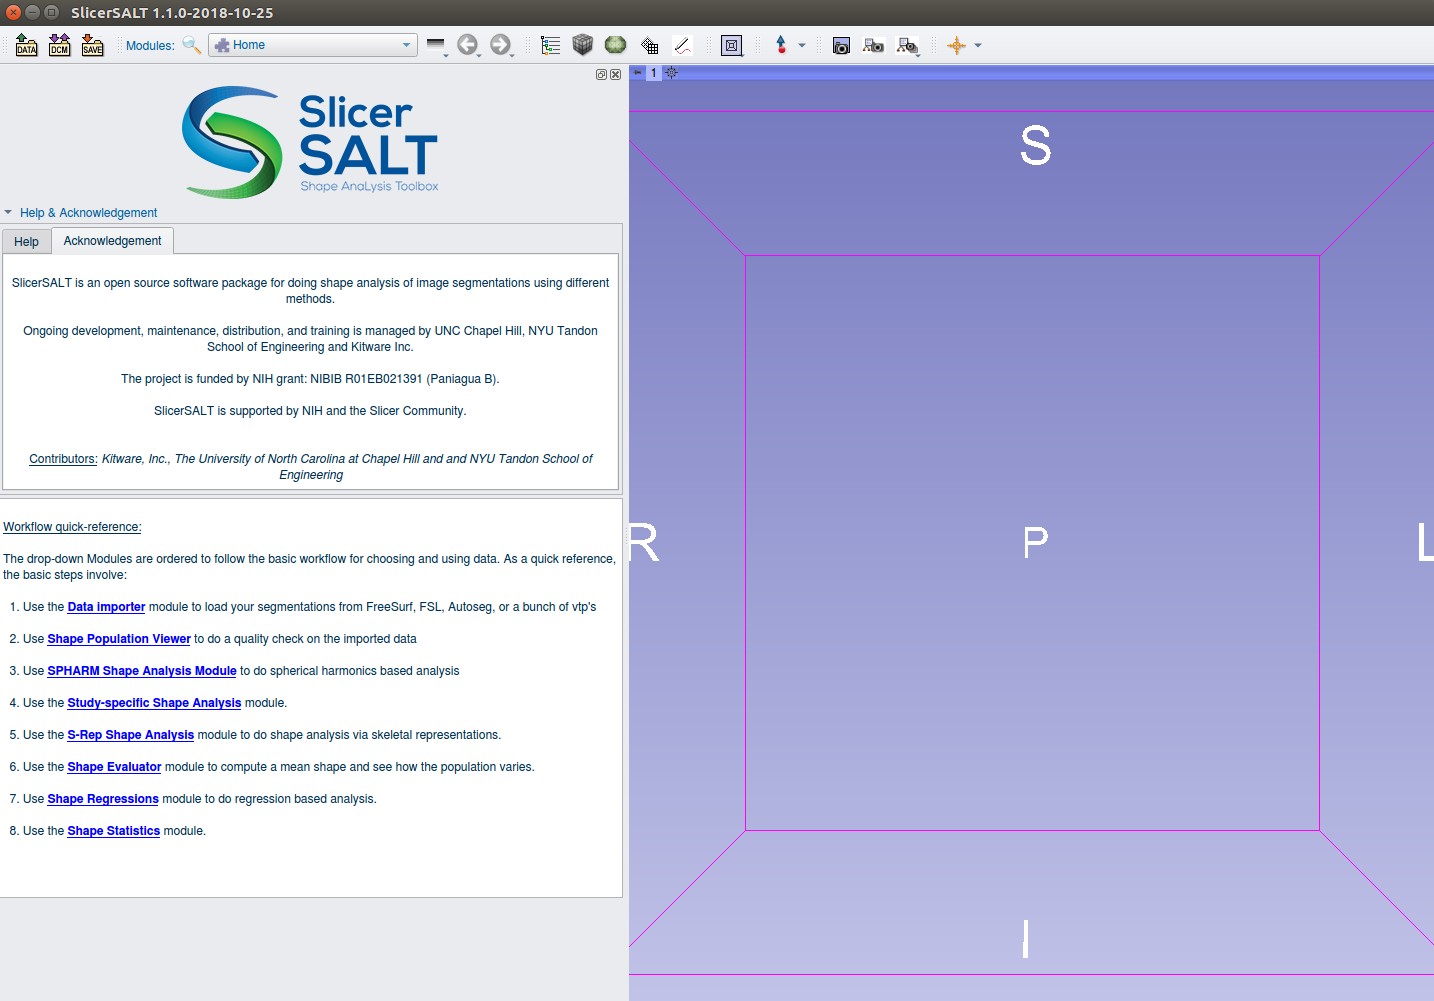Open the Shape Statistics link

pyautogui.click(x=114, y=831)
